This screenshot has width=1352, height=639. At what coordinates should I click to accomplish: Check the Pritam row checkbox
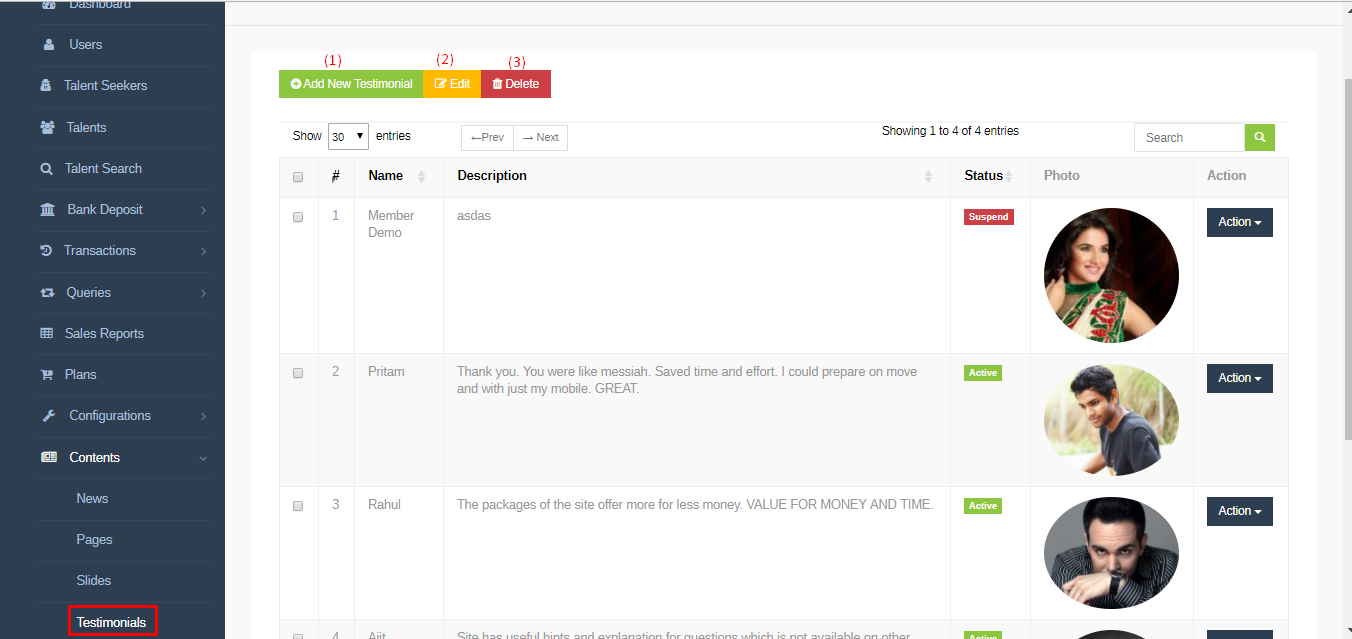tap(298, 373)
